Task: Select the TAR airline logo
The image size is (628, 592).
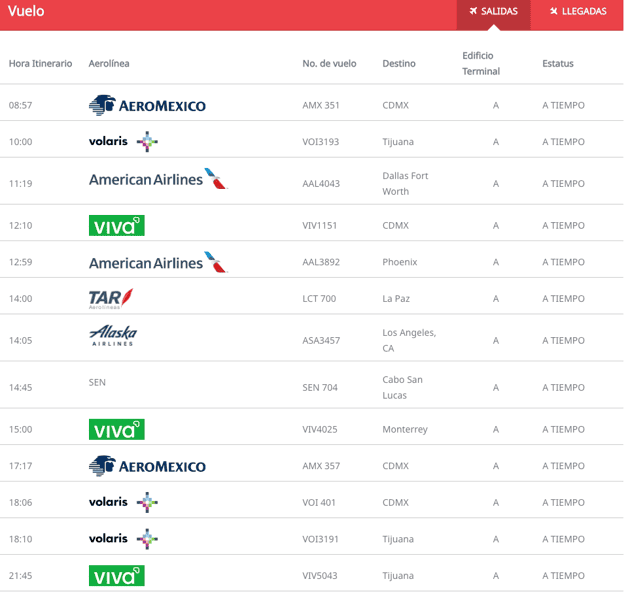Action: point(111,298)
